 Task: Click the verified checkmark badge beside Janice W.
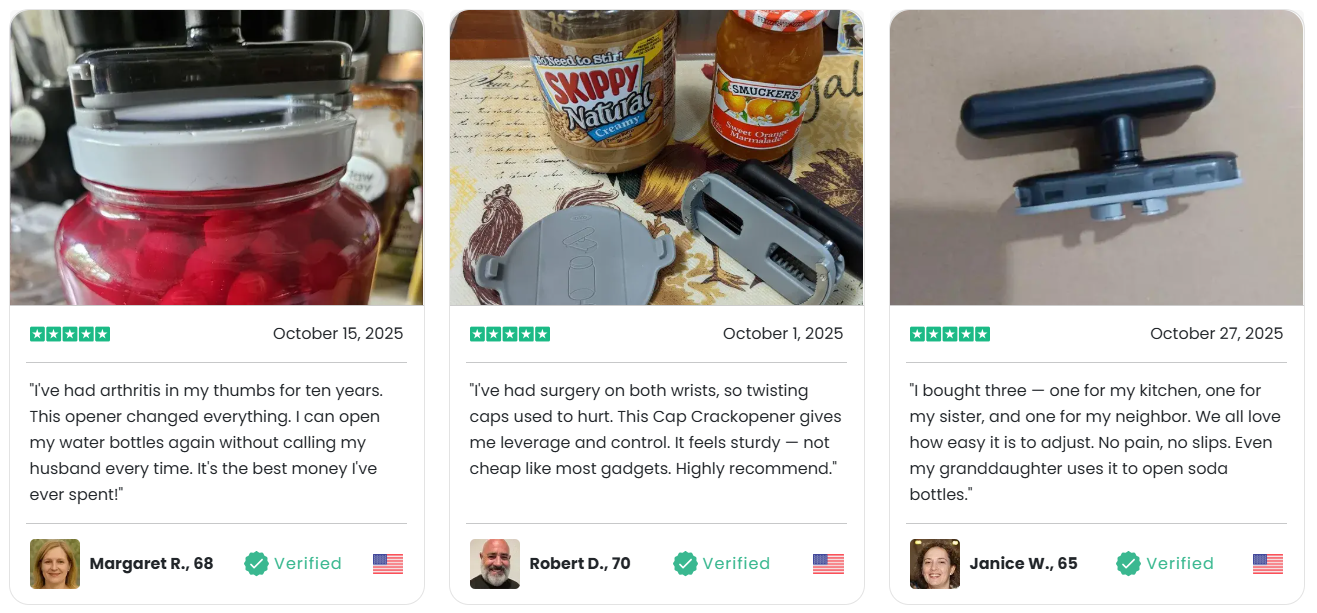tap(1128, 564)
